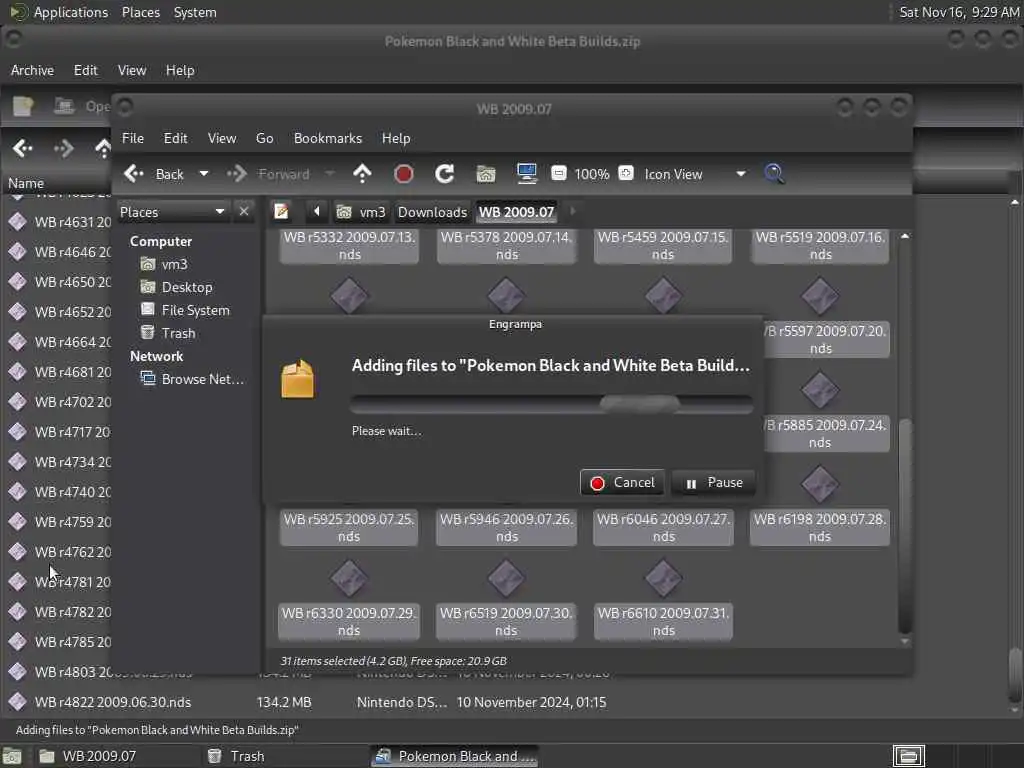Click the Search magnifier icon
Viewport: 1024px width, 768px height.
click(774, 174)
